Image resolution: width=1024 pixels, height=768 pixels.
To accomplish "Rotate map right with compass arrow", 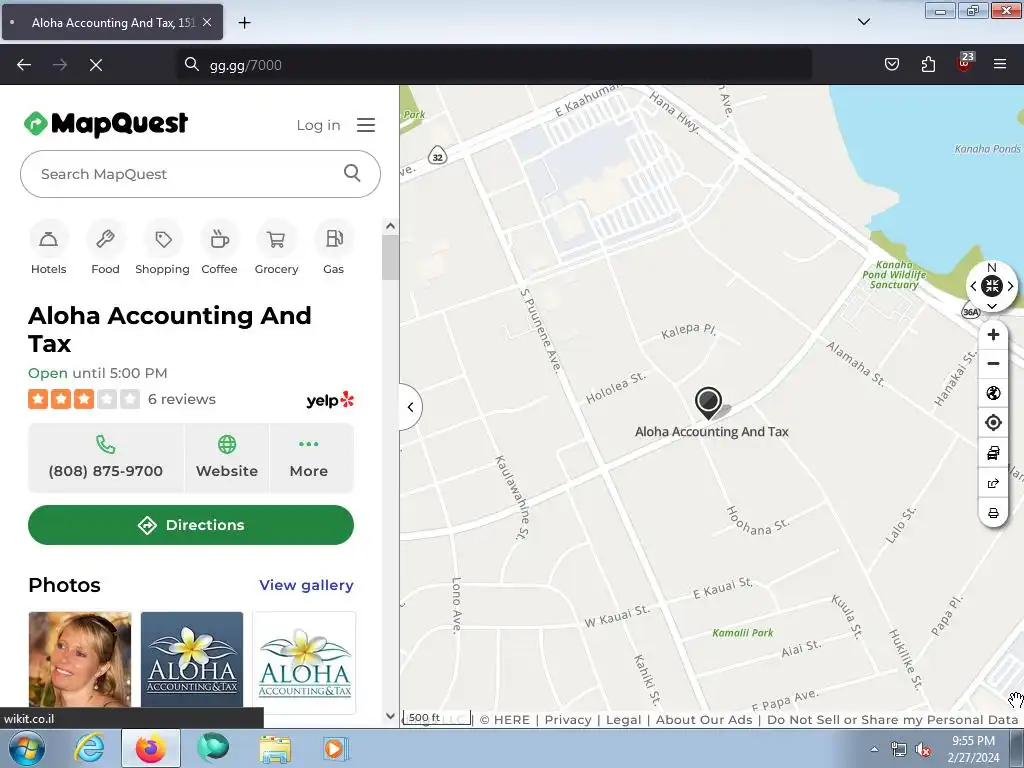I will pyautogui.click(x=1010, y=286).
